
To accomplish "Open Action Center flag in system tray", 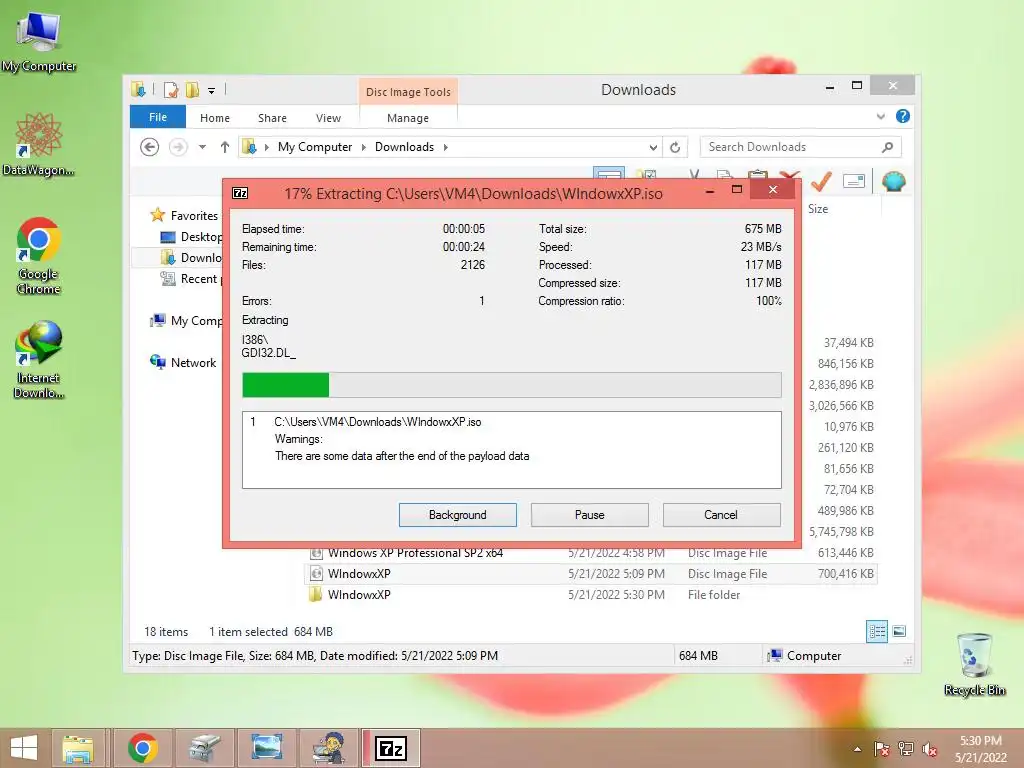I will [882, 749].
